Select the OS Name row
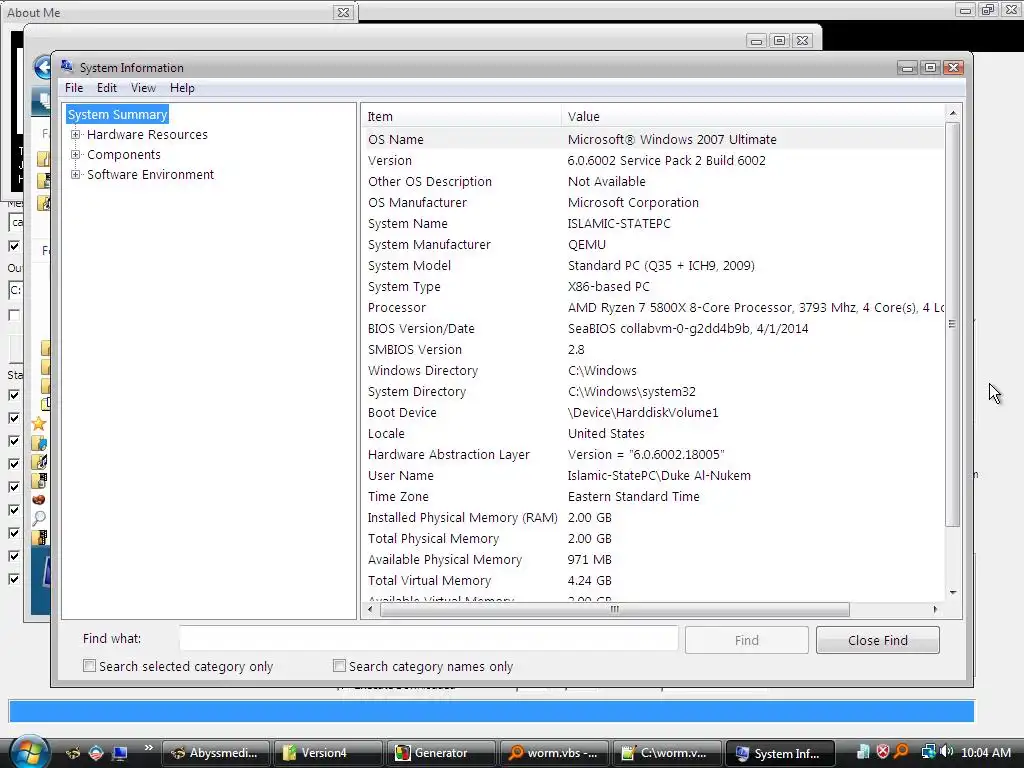Viewport: 1024px width, 768px height. click(x=653, y=139)
